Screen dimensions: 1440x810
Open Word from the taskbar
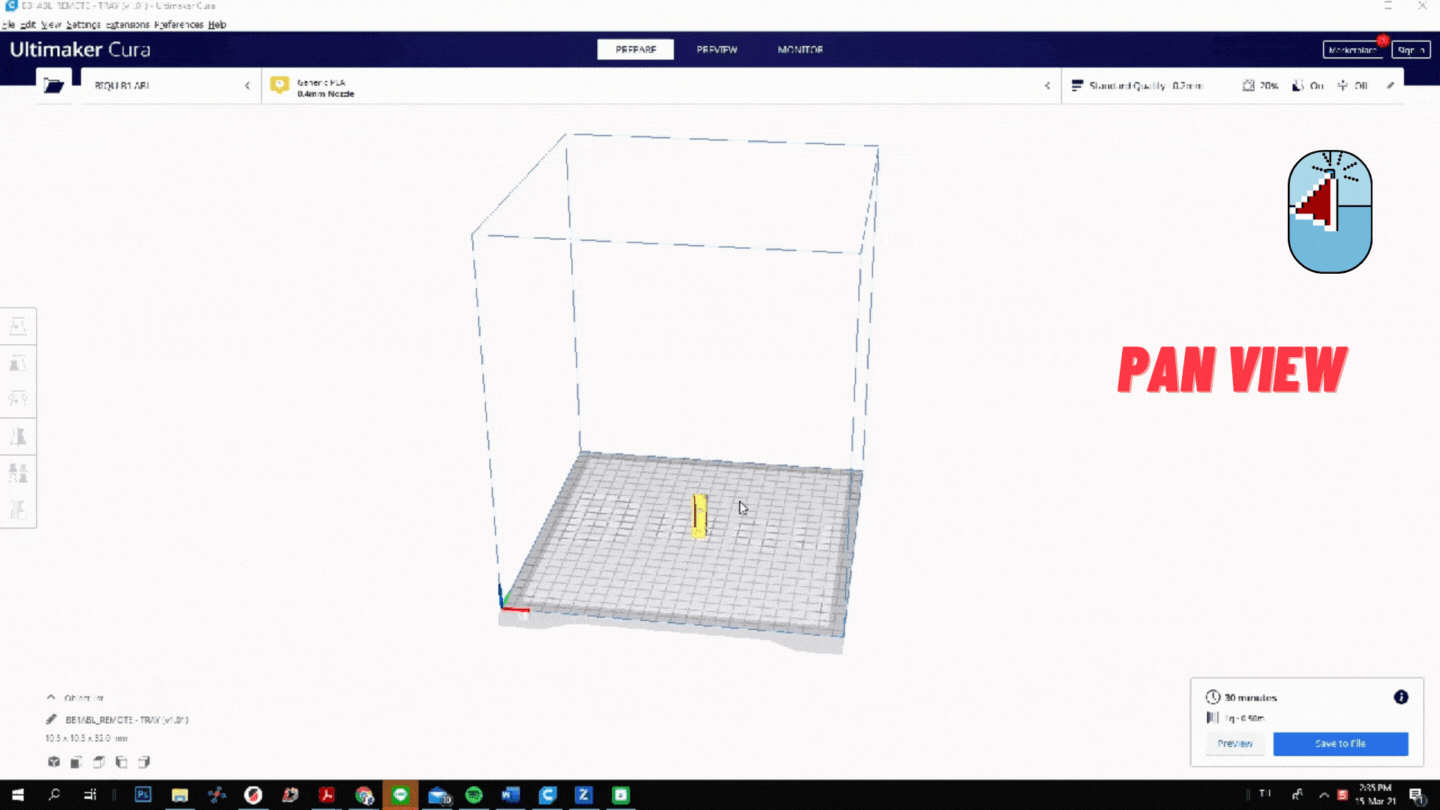click(510, 795)
